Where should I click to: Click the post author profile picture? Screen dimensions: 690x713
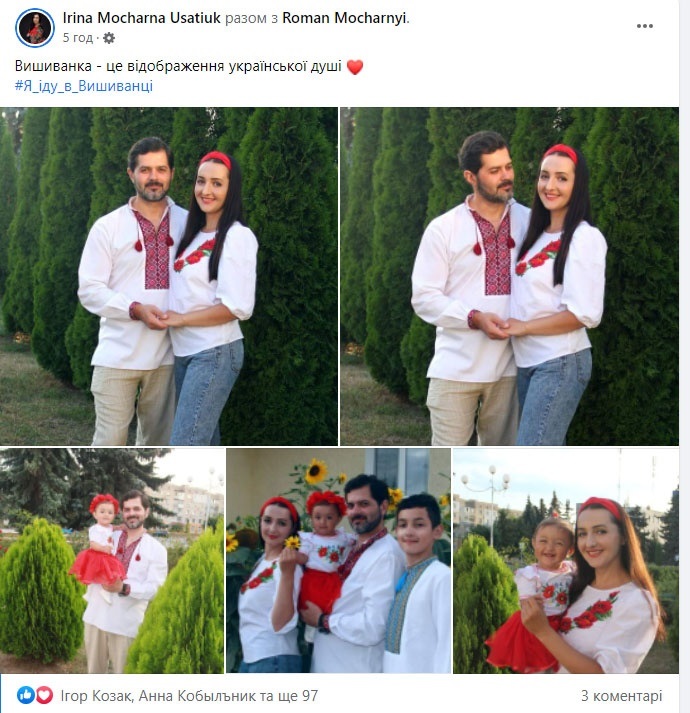35,27
